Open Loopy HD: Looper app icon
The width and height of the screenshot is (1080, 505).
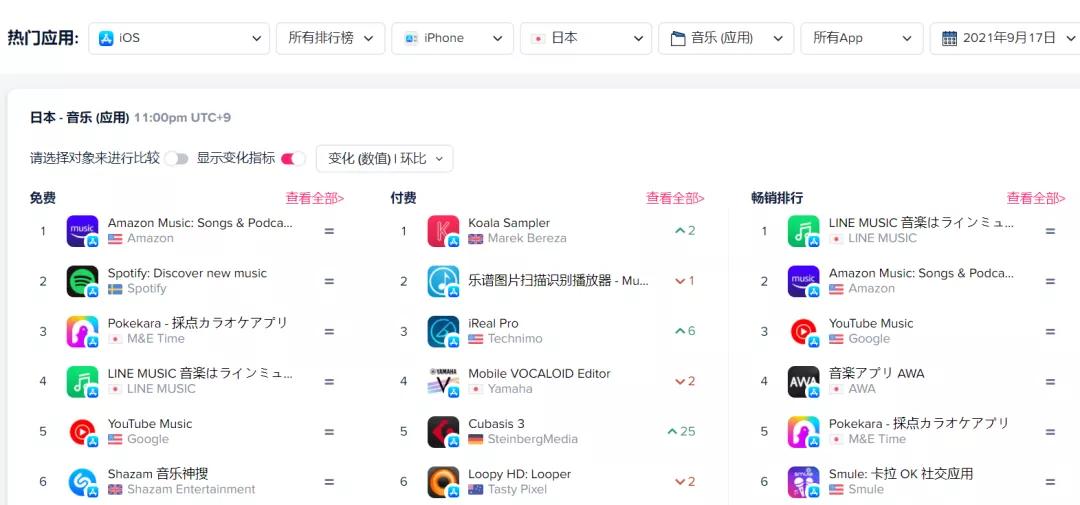pyautogui.click(x=443, y=482)
